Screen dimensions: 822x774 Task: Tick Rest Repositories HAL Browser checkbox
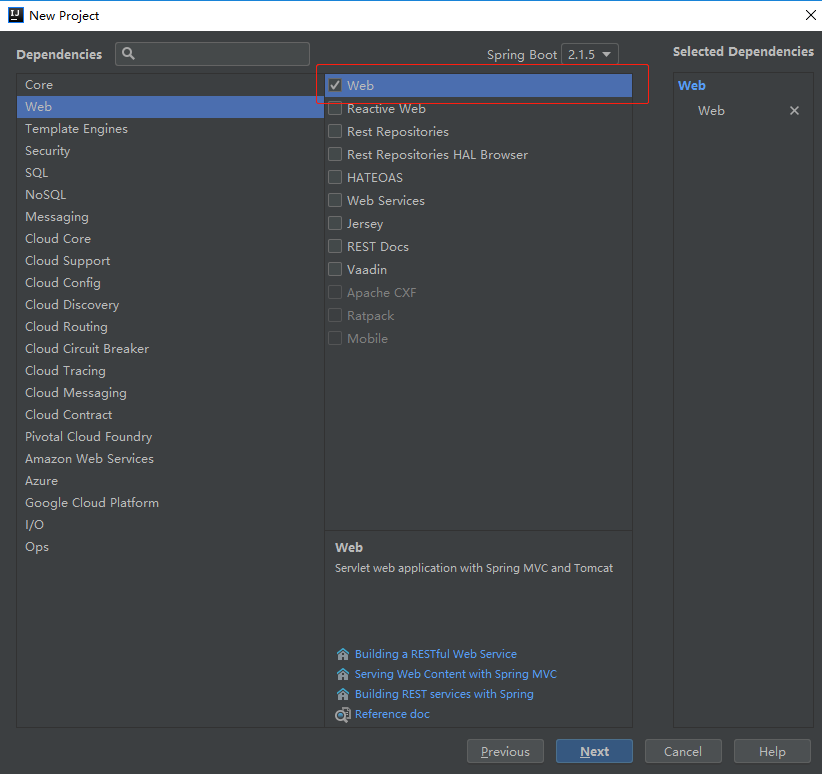pyautogui.click(x=335, y=154)
